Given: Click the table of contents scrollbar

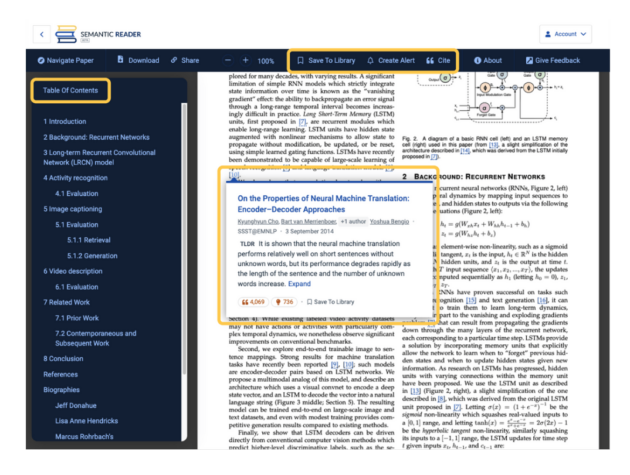Looking at the screenshot, I should (x=184, y=239).
